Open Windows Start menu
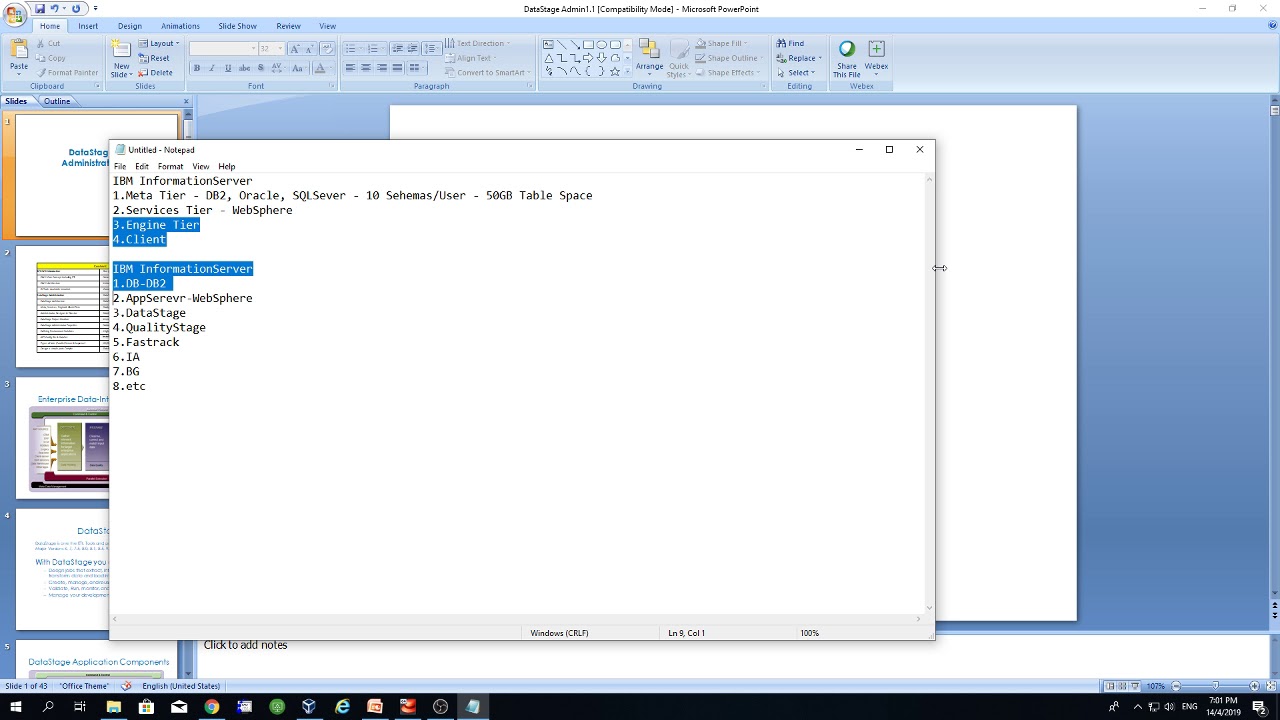Image resolution: width=1280 pixels, height=720 pixels. click(15, 707)
